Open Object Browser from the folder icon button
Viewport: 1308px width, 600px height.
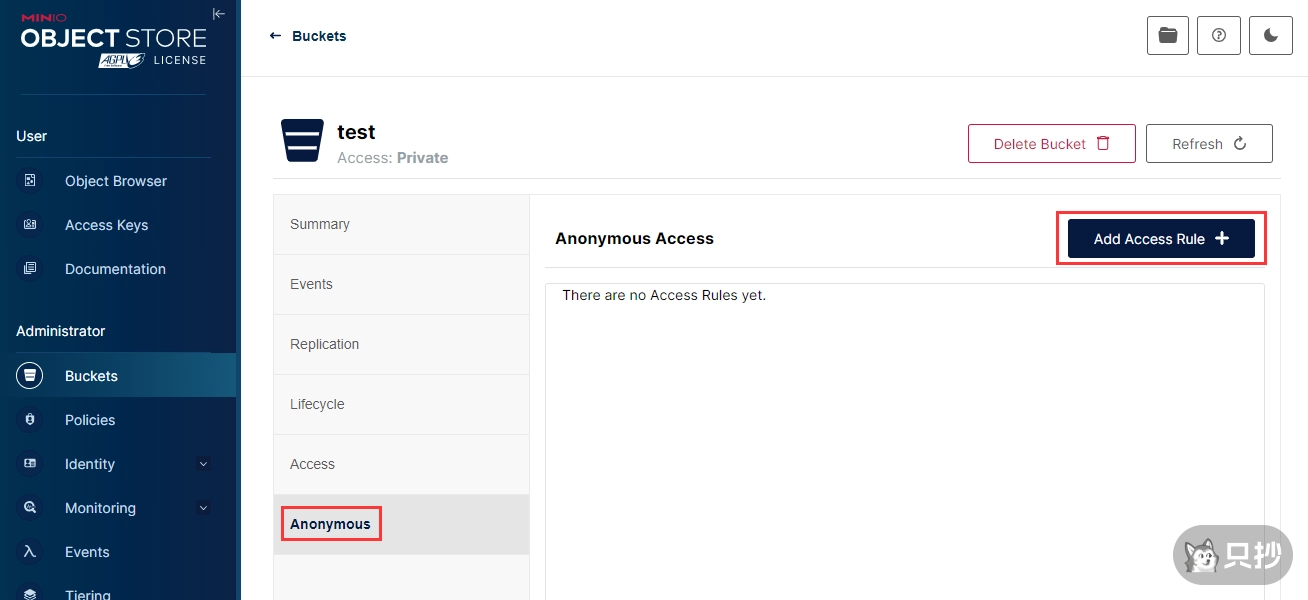tap(1167, 36)
